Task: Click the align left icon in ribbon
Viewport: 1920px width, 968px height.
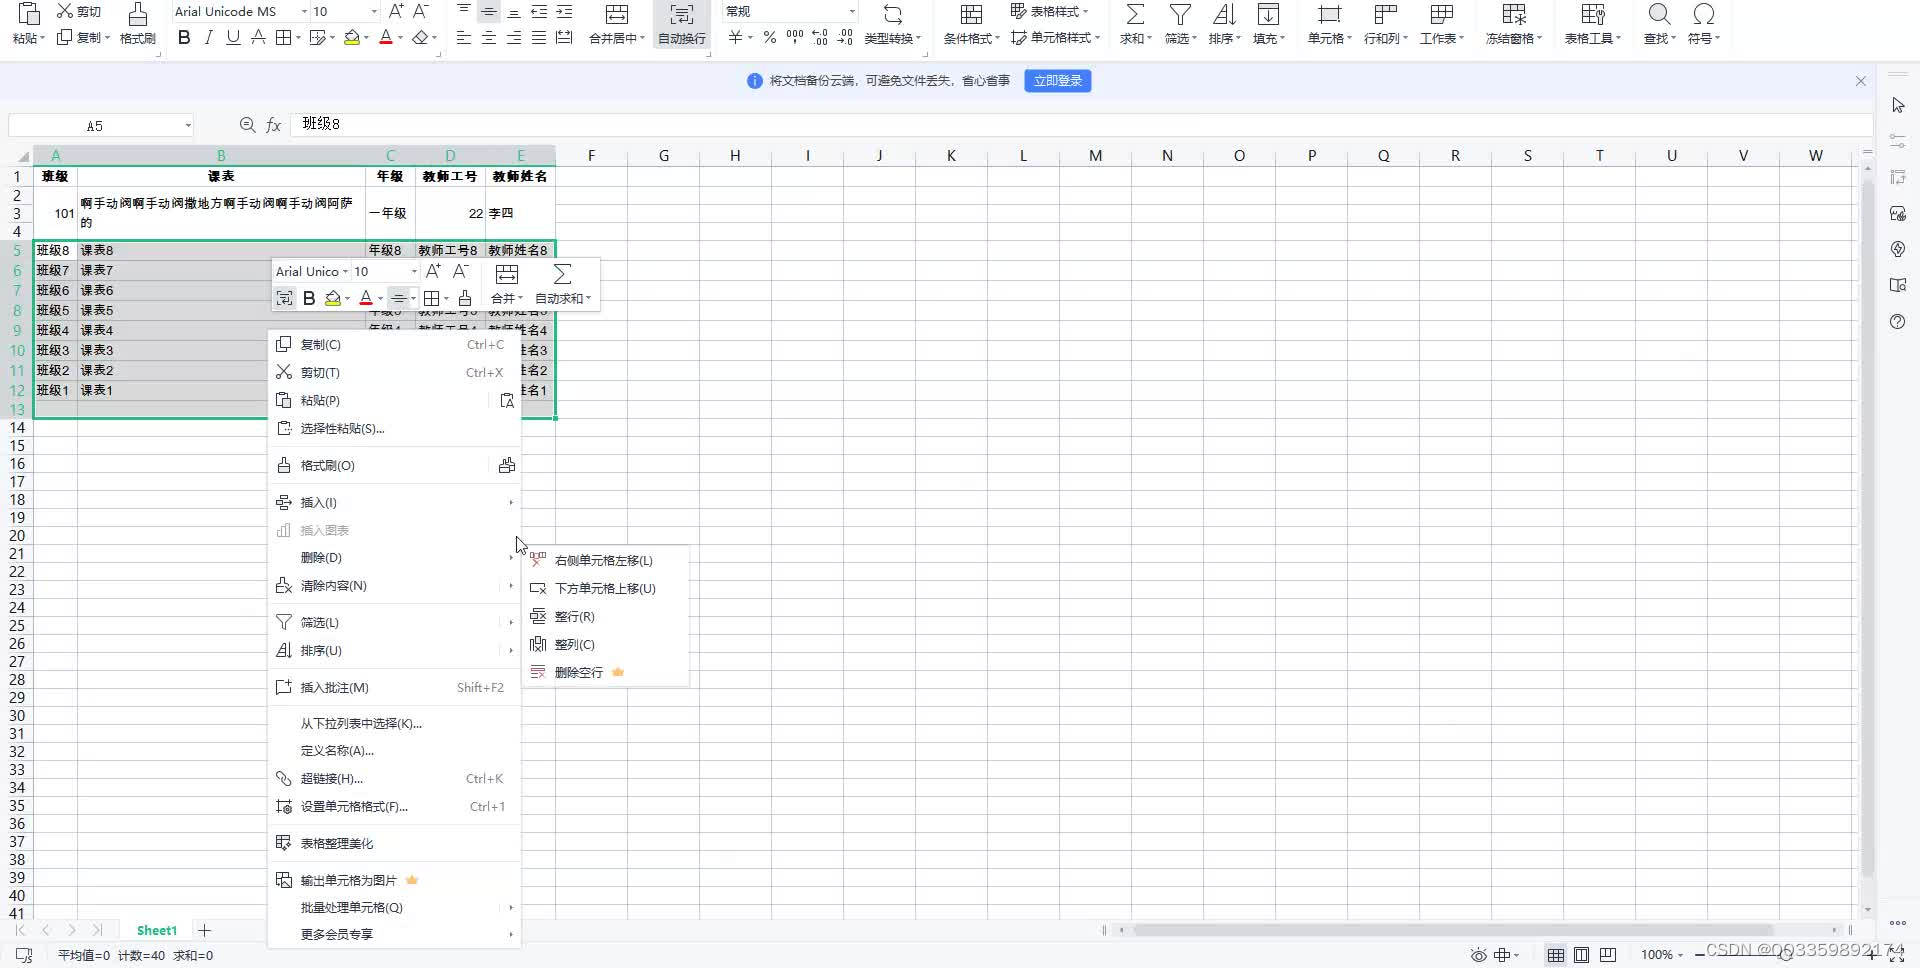Action: tap(463, 38)
